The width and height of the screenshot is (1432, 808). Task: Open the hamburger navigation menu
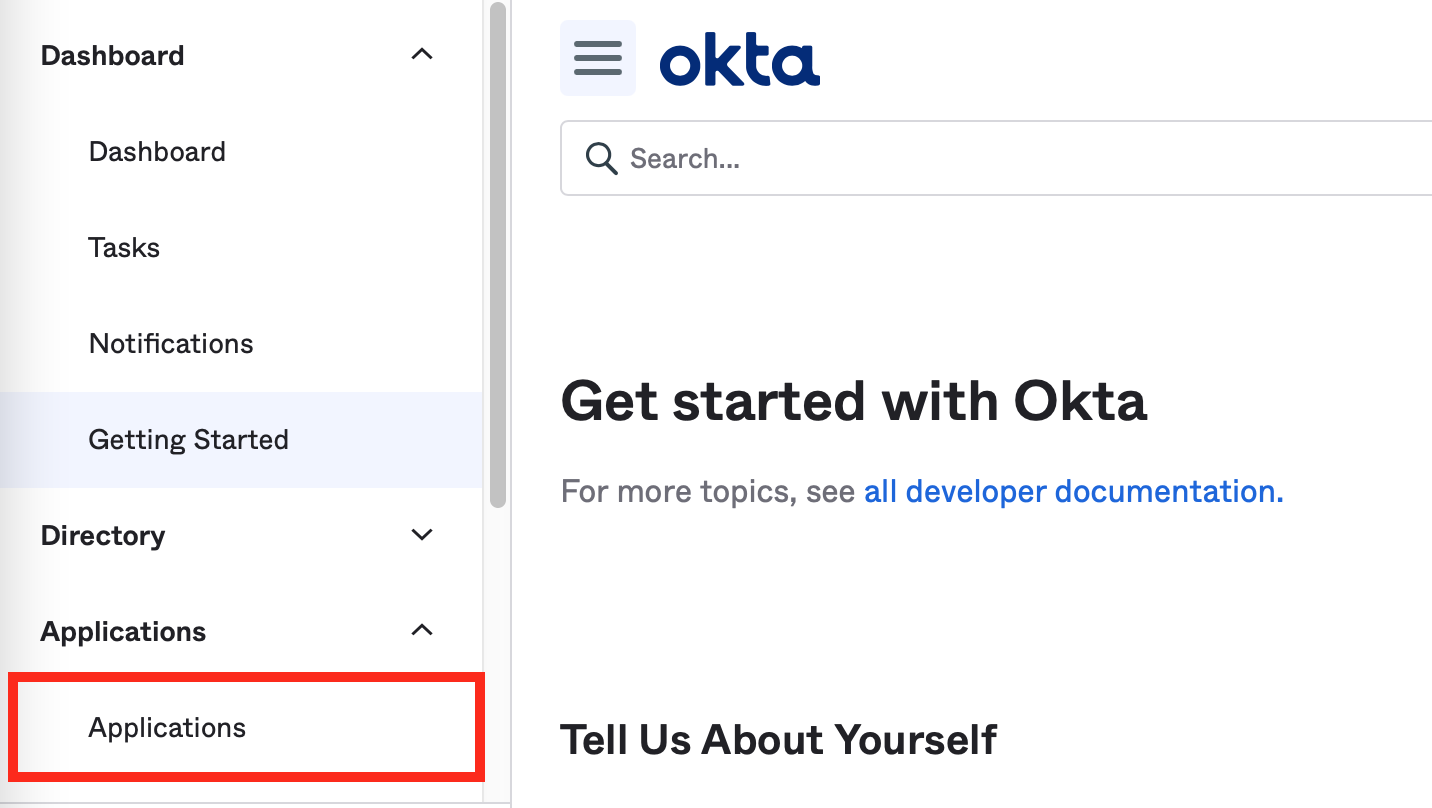pos(597,58)
